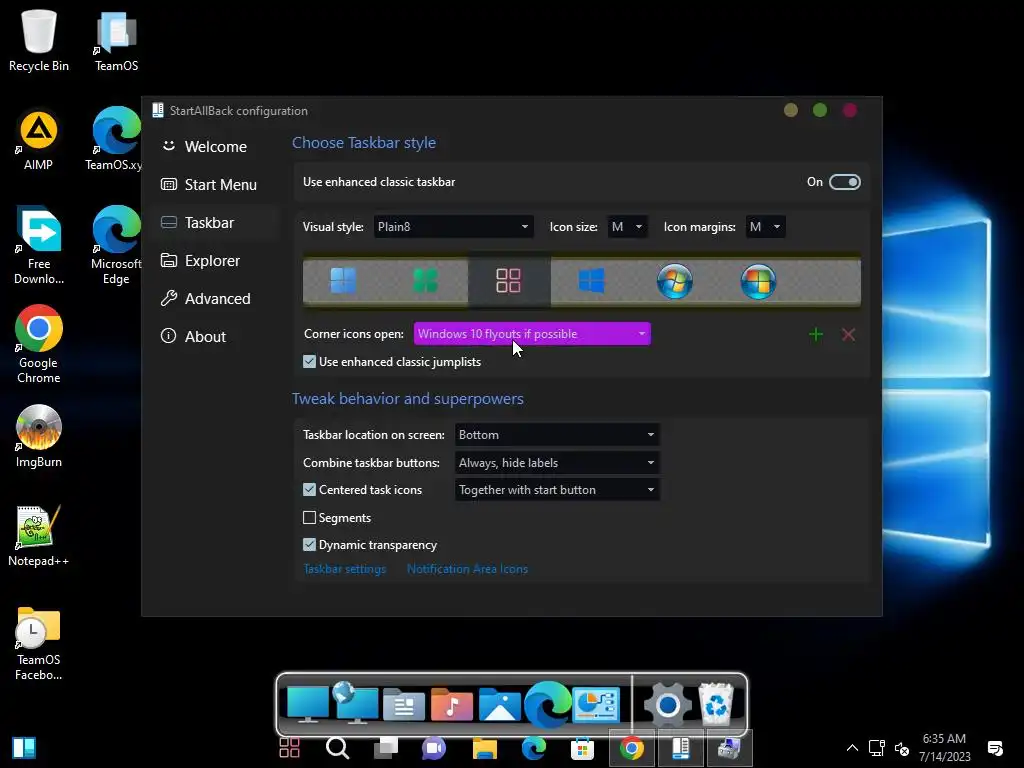Switch to Chrome on the taskbar

tap(632, 748)
